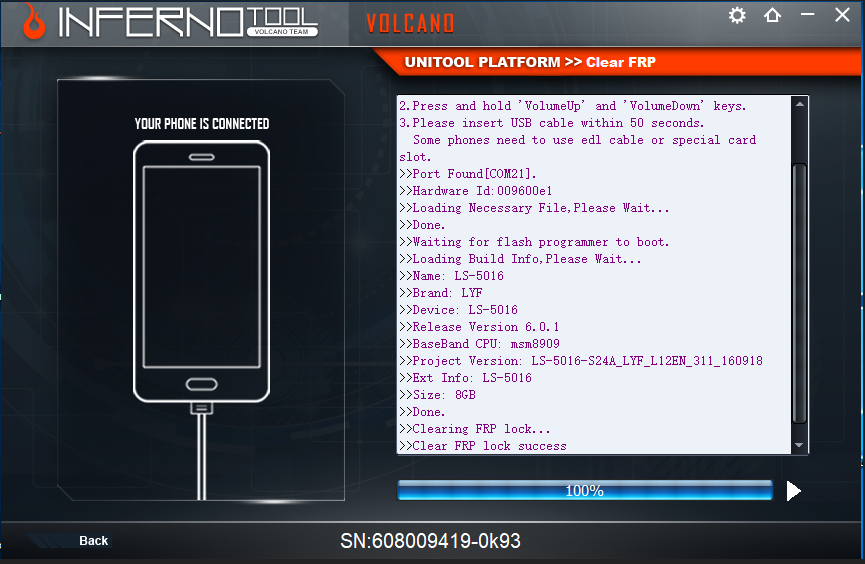Click log line 'Port Found[COM21].'
Screen dimensions: 865x564
(x=468, y=174)
